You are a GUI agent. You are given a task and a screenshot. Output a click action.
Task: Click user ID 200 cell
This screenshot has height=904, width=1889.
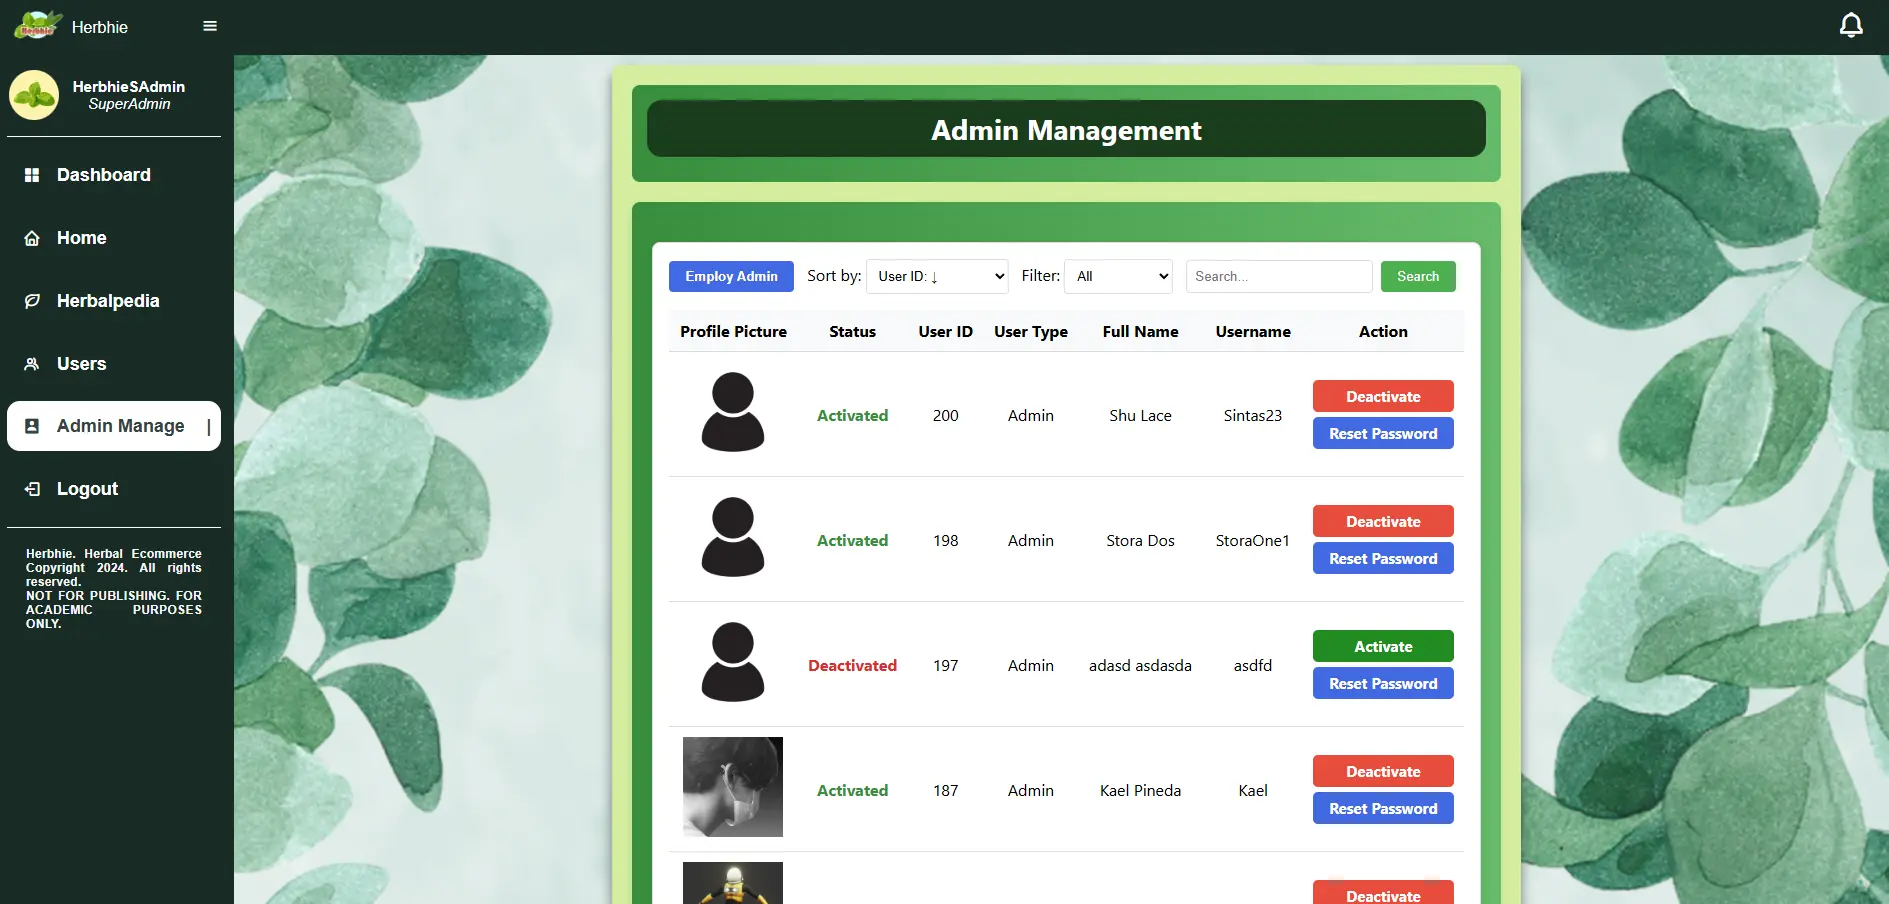pos(945,415)
